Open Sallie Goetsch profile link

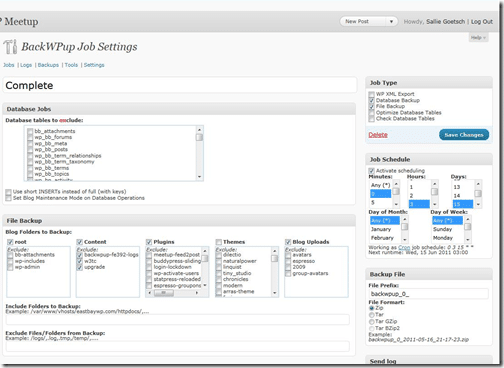click(x=445, y=22)
